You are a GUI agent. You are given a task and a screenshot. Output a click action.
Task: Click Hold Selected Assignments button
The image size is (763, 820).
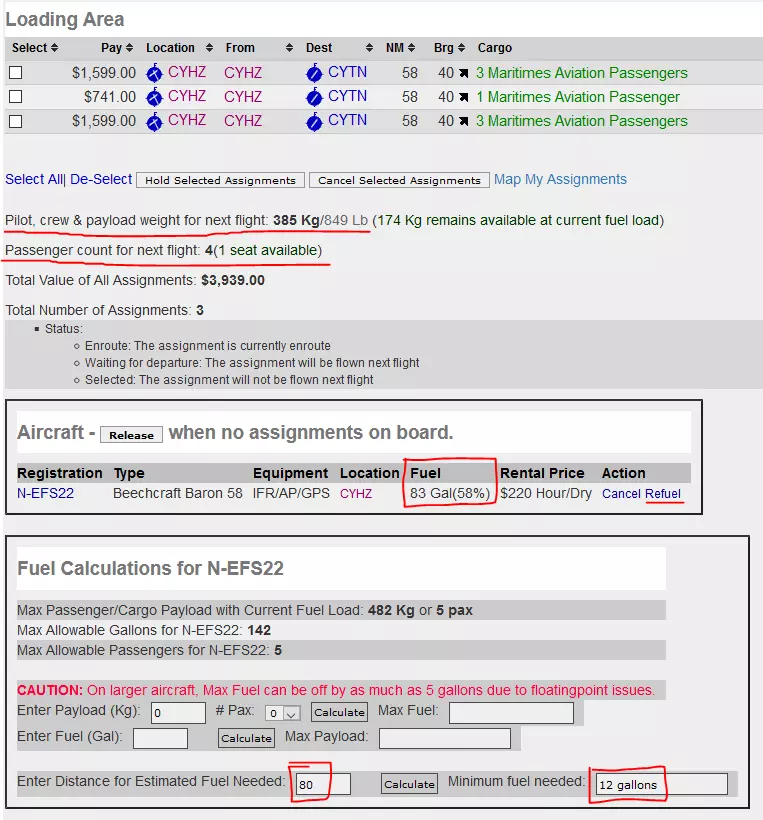(220, 180)
